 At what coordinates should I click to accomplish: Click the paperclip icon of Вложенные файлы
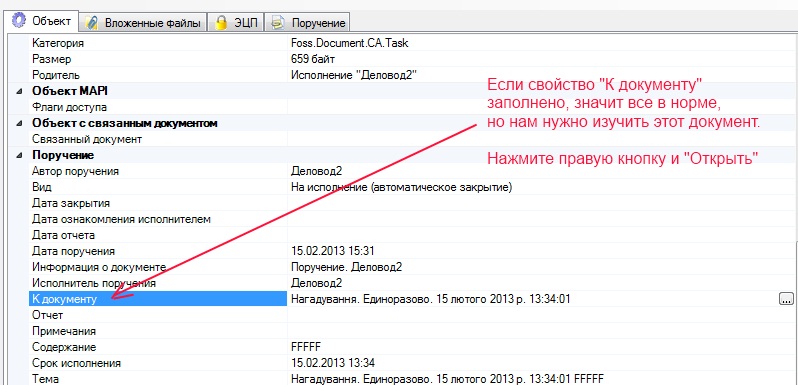pos(92,22)
